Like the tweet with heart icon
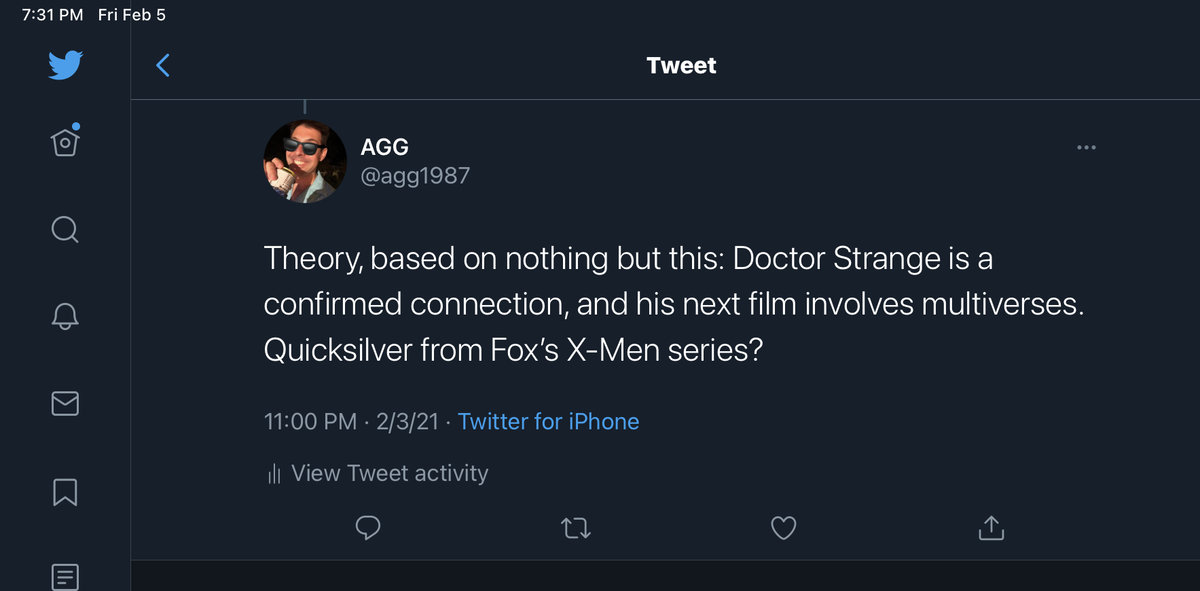Viewport: 1200px width, 591px height. [784, 527]
